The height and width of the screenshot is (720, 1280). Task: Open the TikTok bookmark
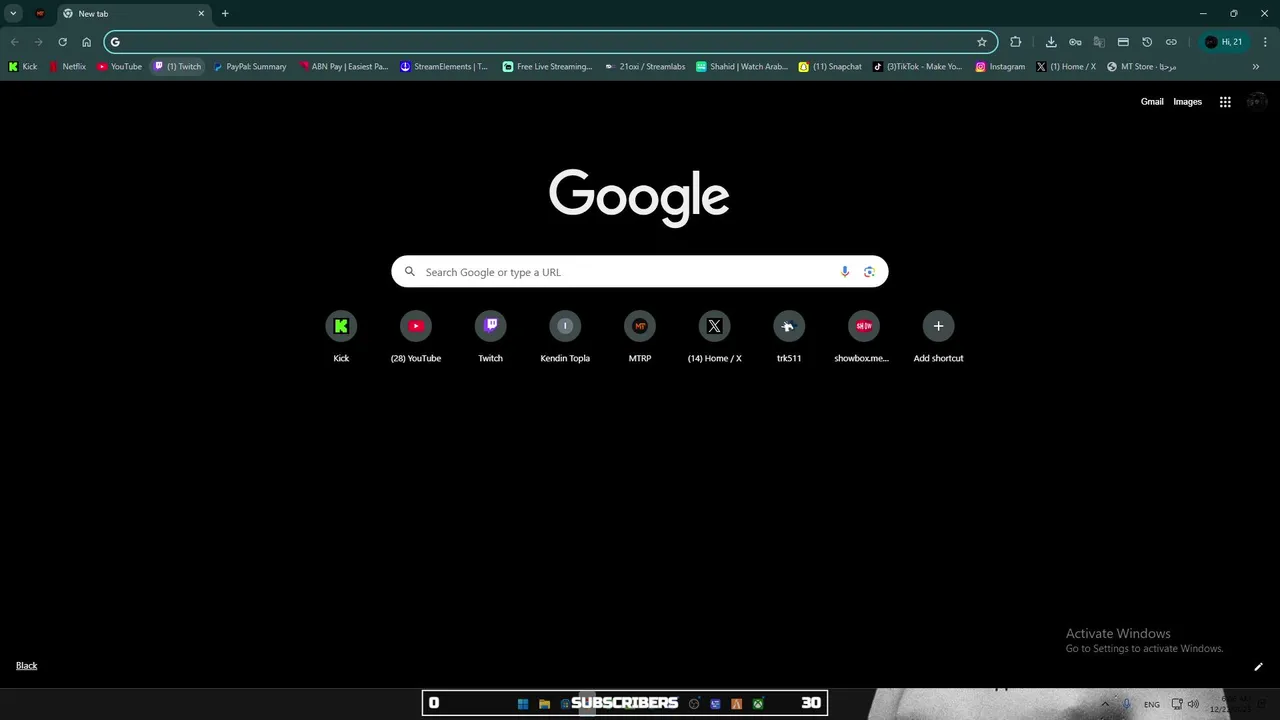coord(917,67)
